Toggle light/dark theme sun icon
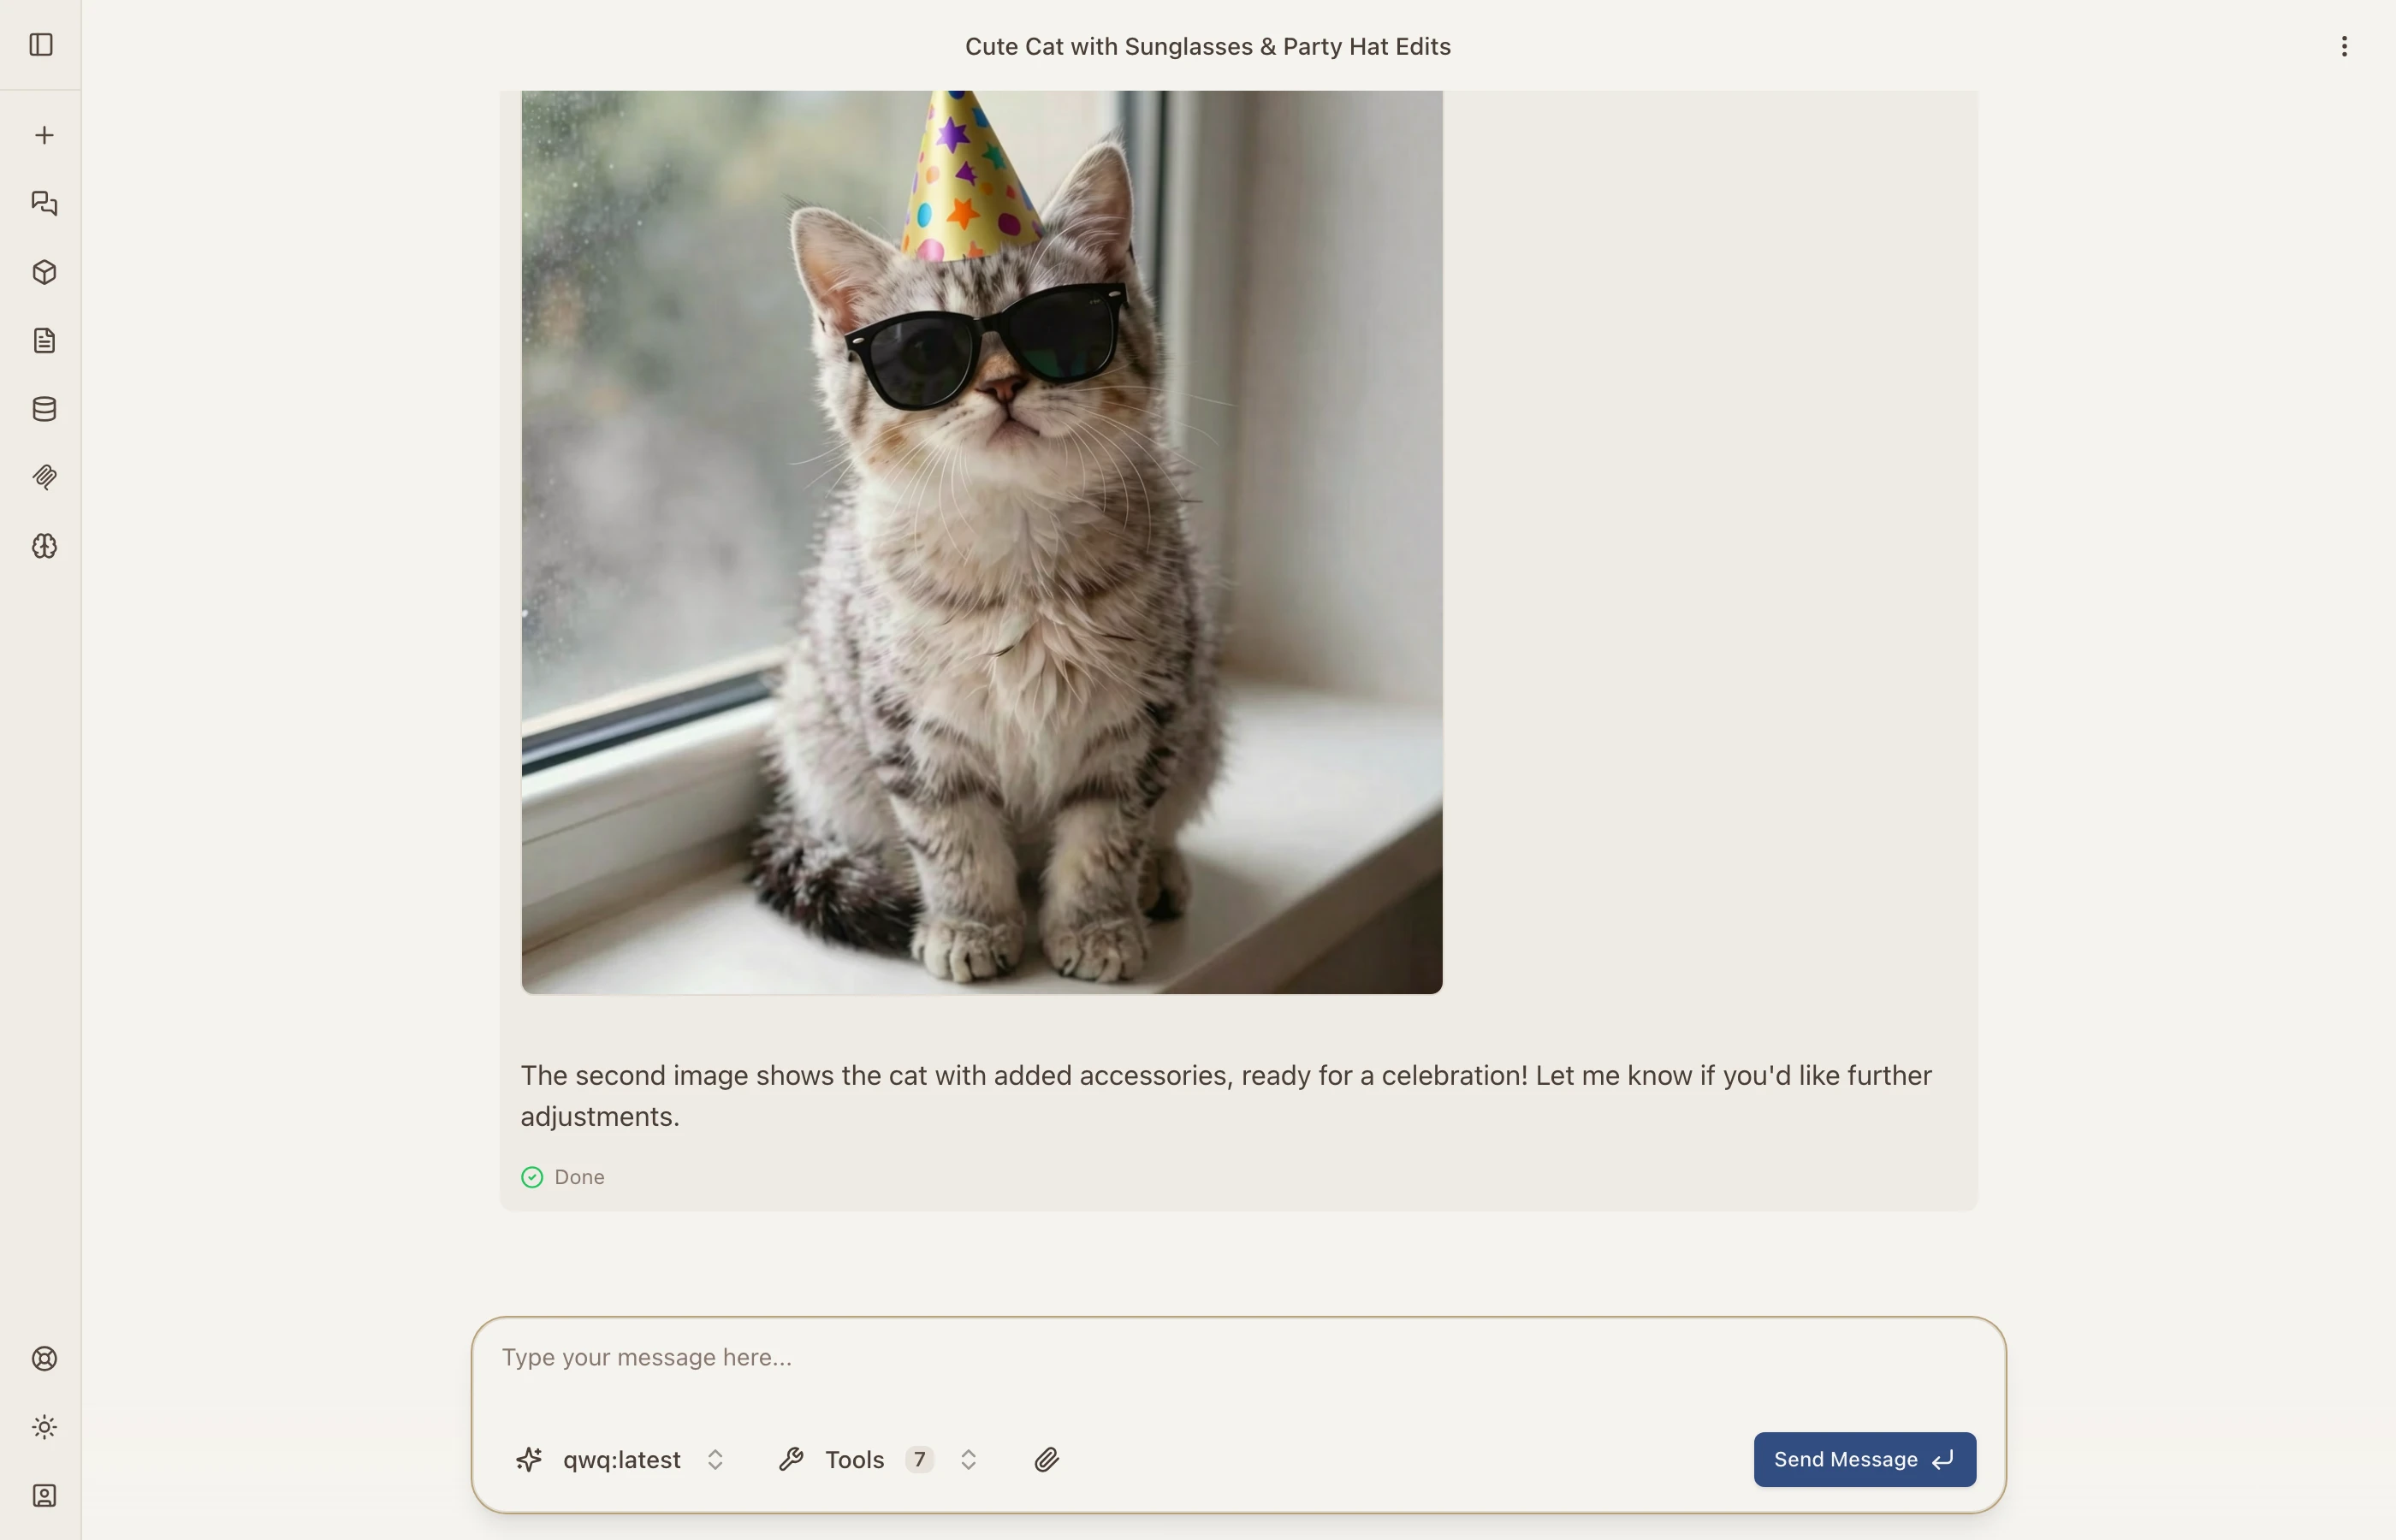 click(x=44, y=1427)
